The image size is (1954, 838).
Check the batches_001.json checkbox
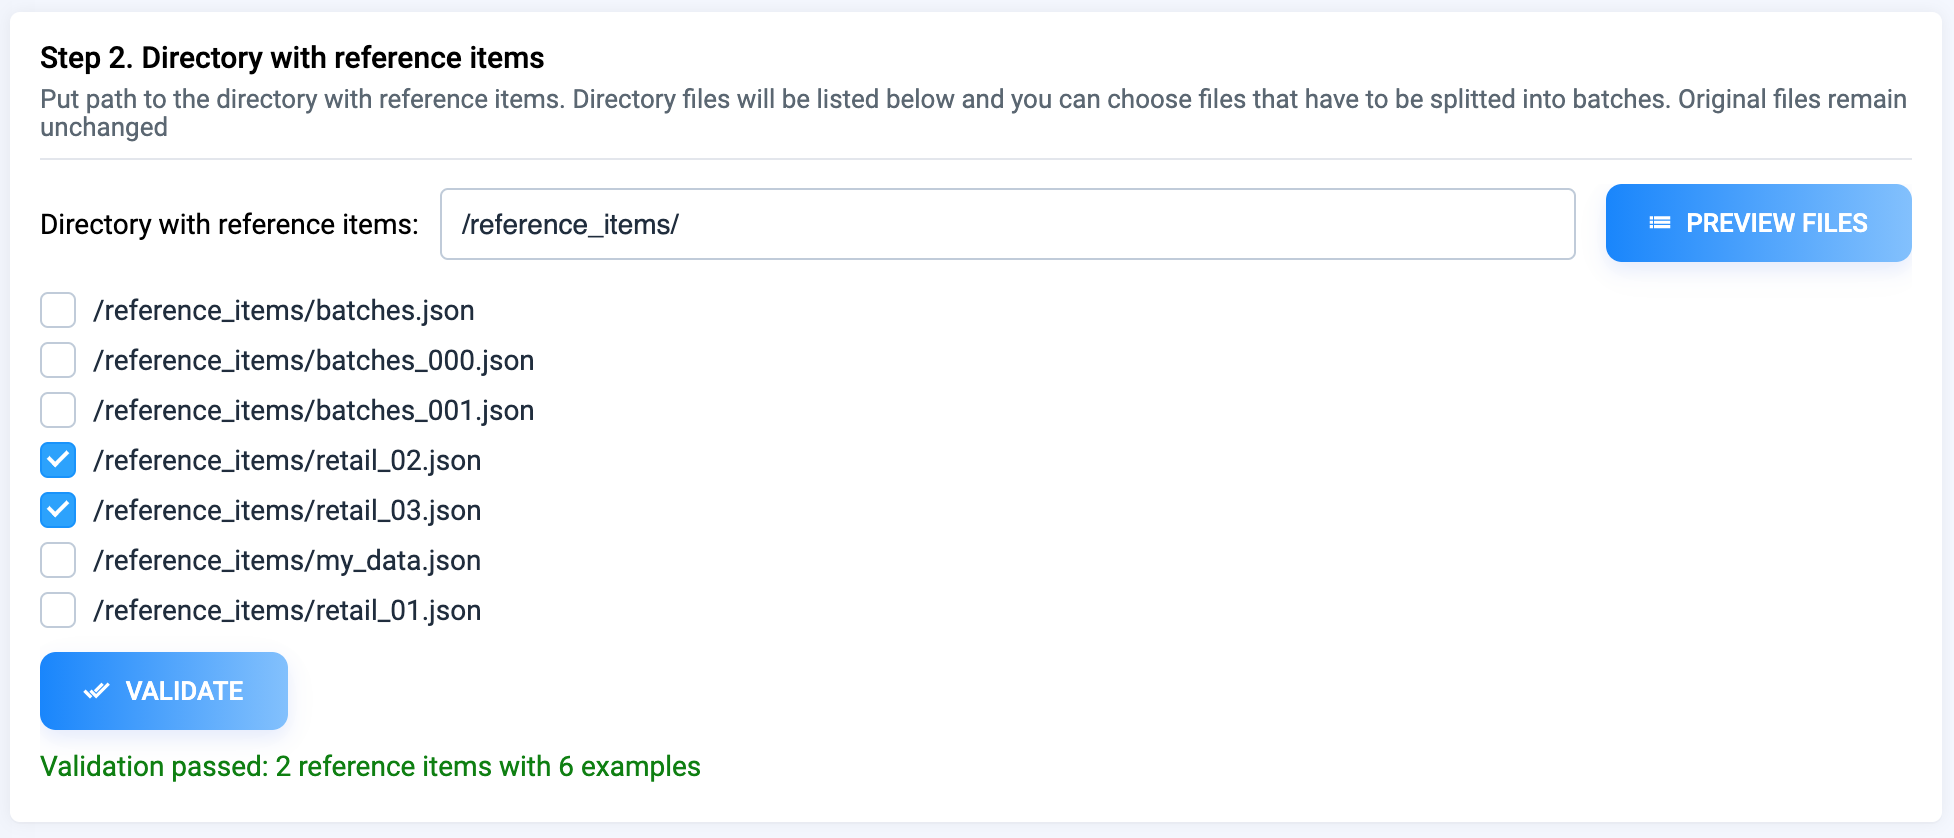click(x=58, y=410)
